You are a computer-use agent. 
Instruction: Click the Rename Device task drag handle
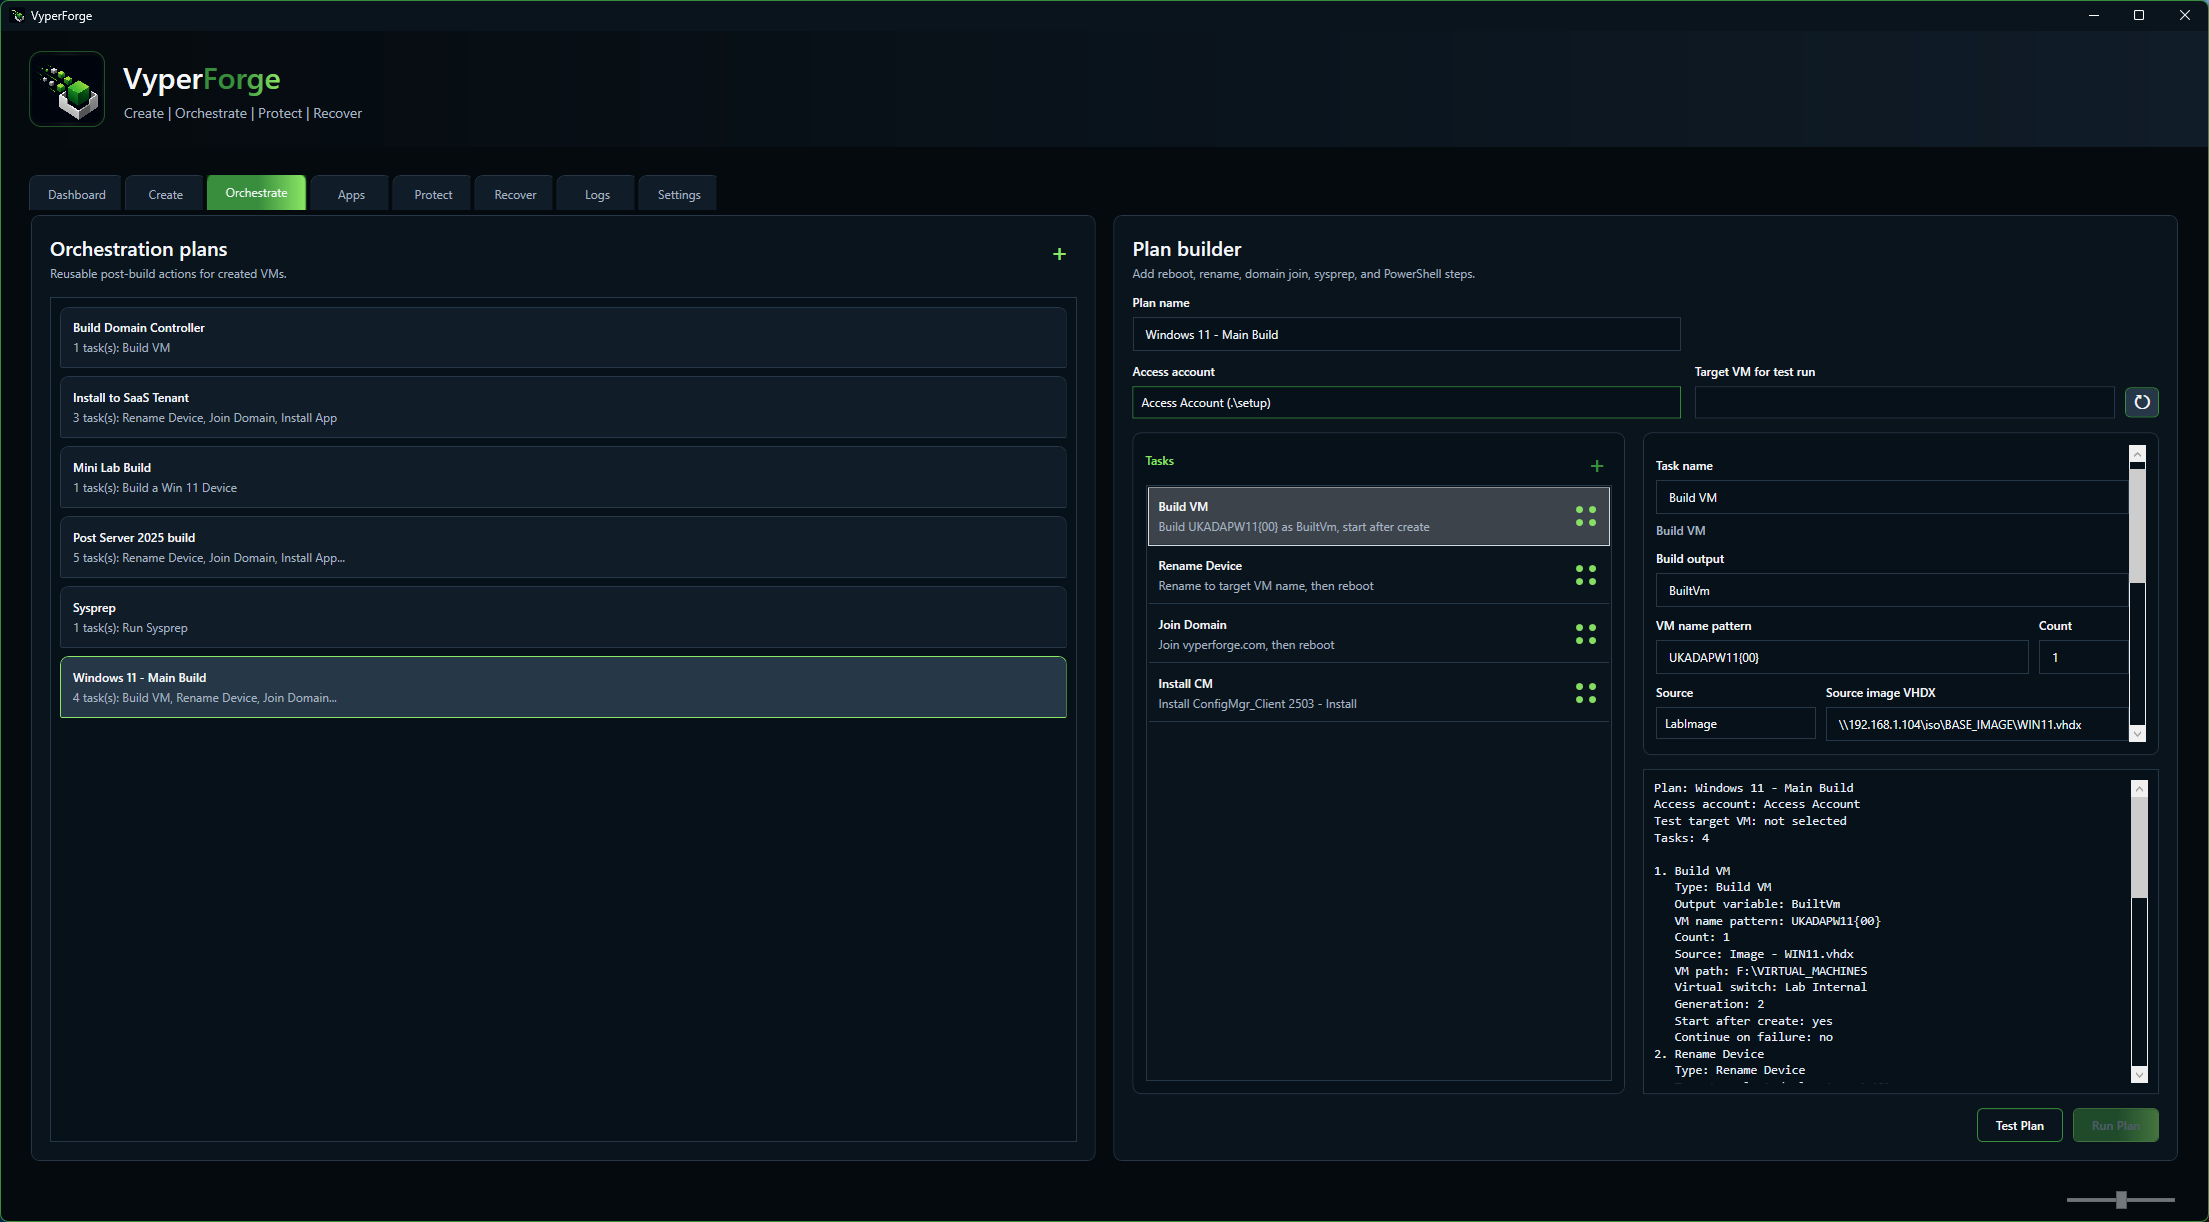[1585, 575]
